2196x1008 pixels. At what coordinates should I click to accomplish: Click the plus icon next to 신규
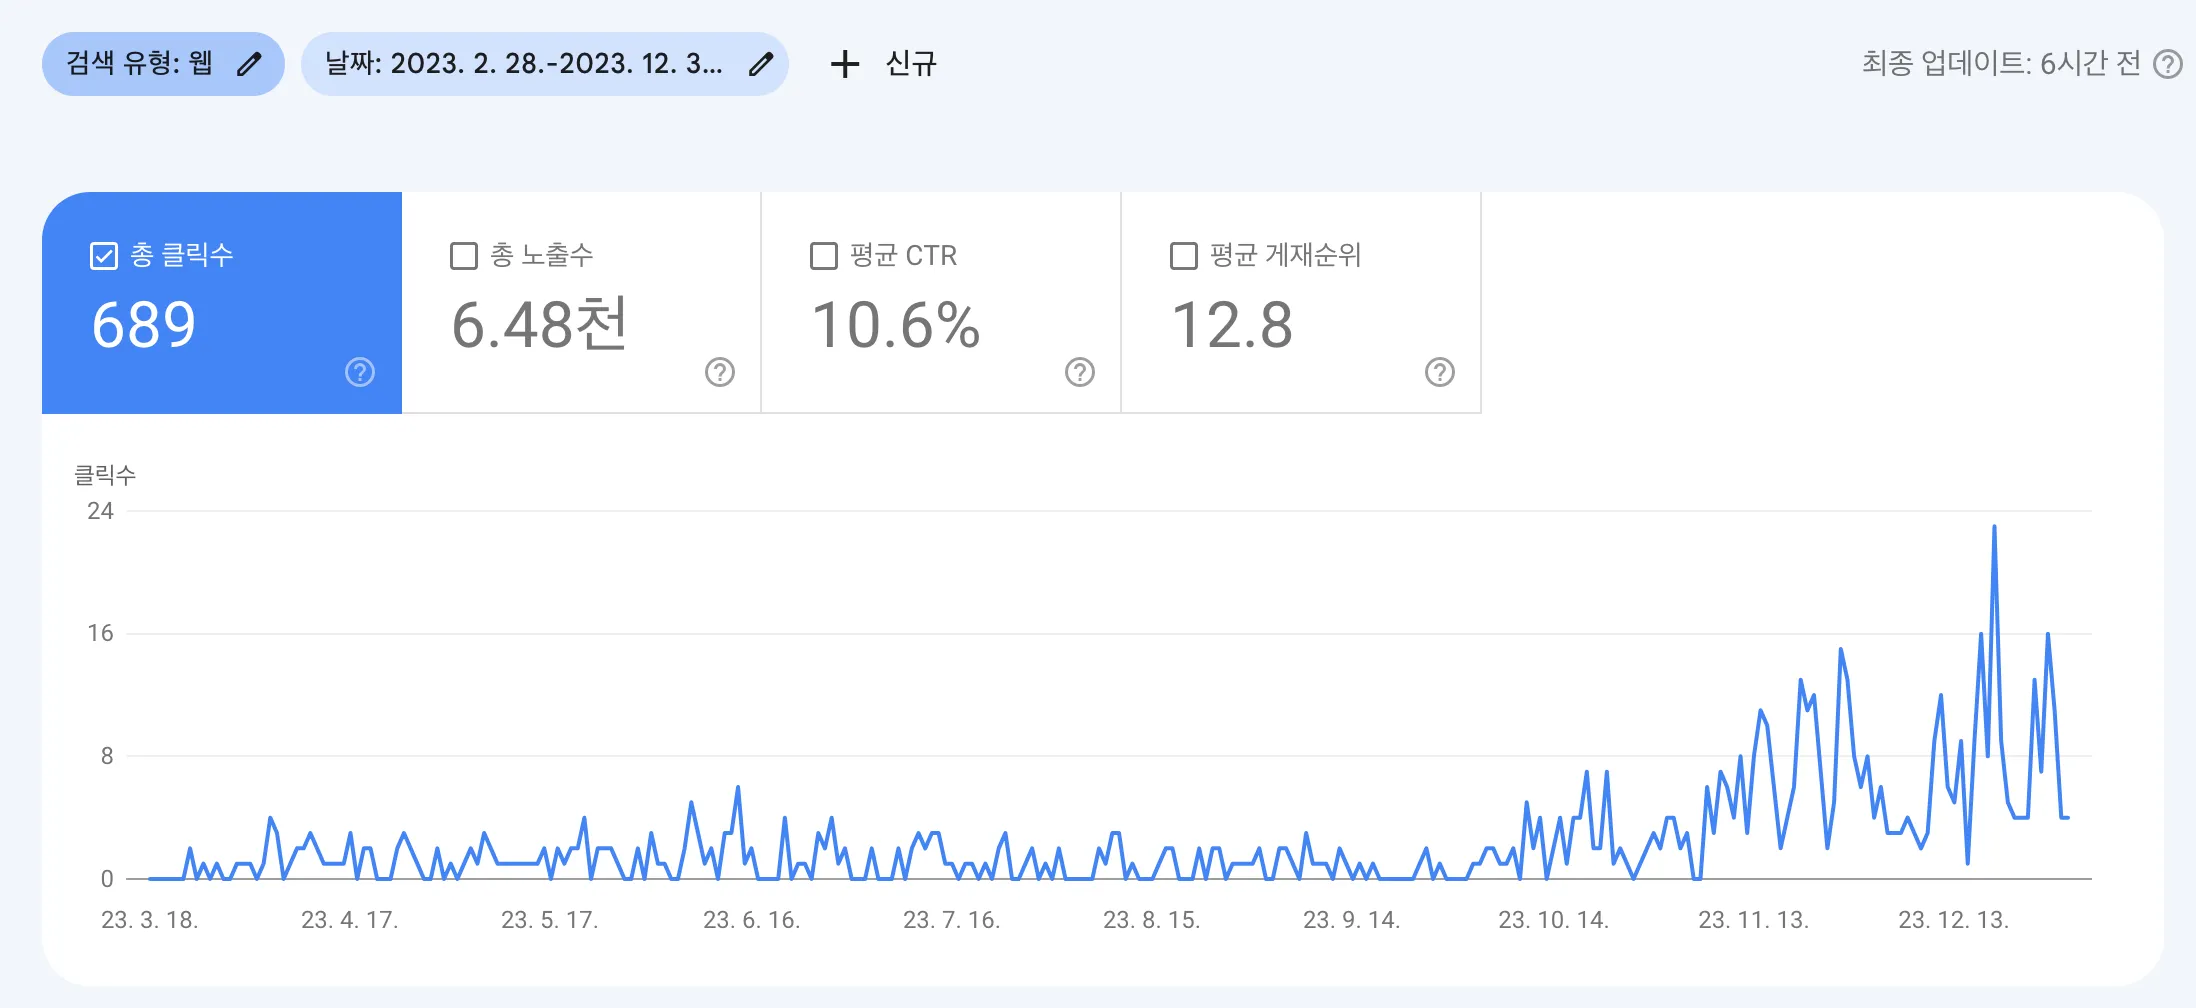tap(845, 63)
